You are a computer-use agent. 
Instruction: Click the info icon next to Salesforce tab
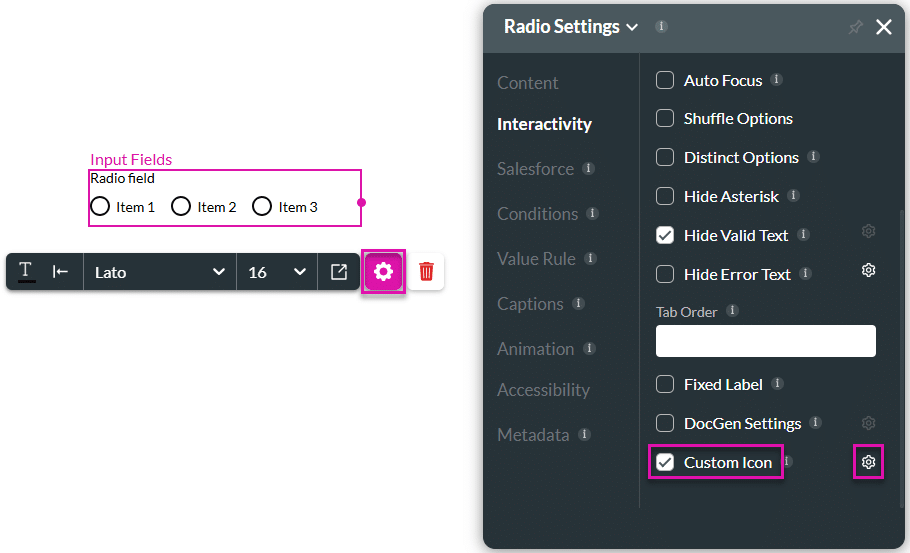point(588,168)
